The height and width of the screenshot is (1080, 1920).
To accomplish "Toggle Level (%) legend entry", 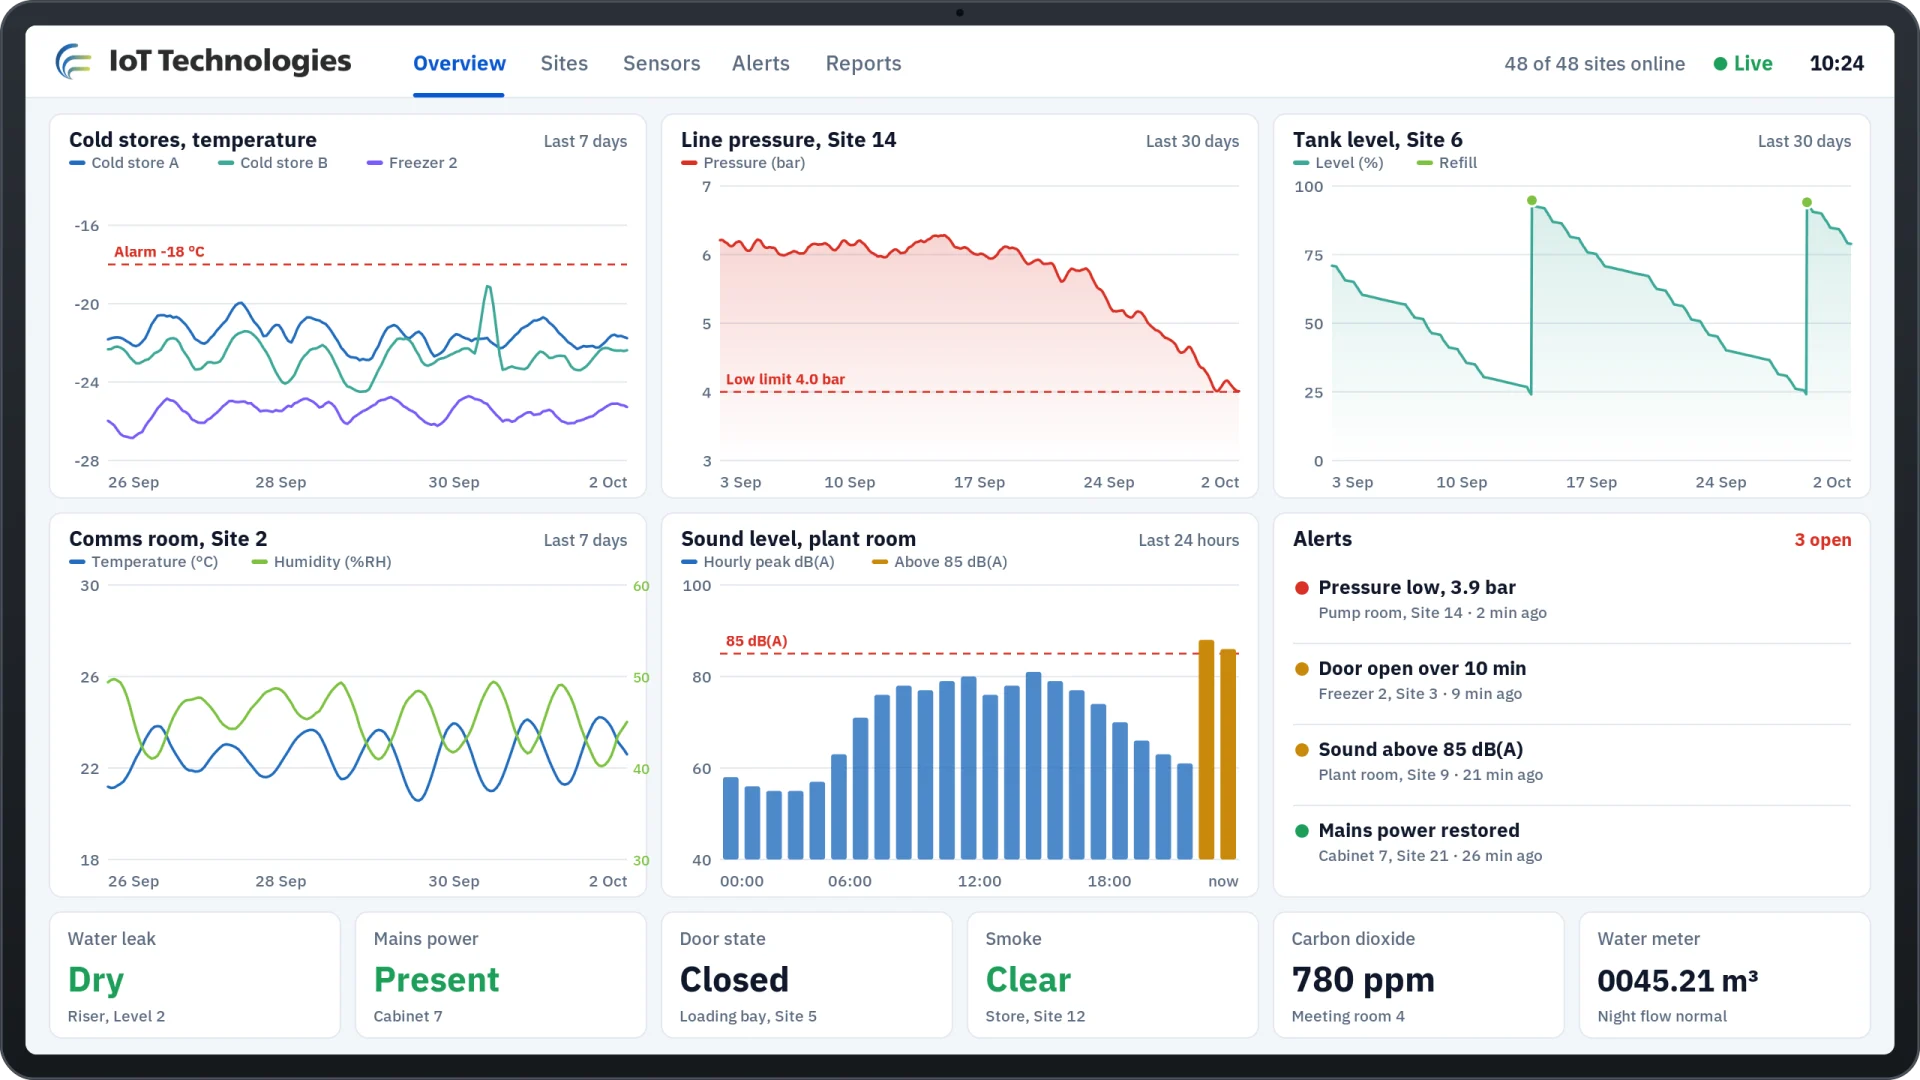I will (x=1338, y=163).
